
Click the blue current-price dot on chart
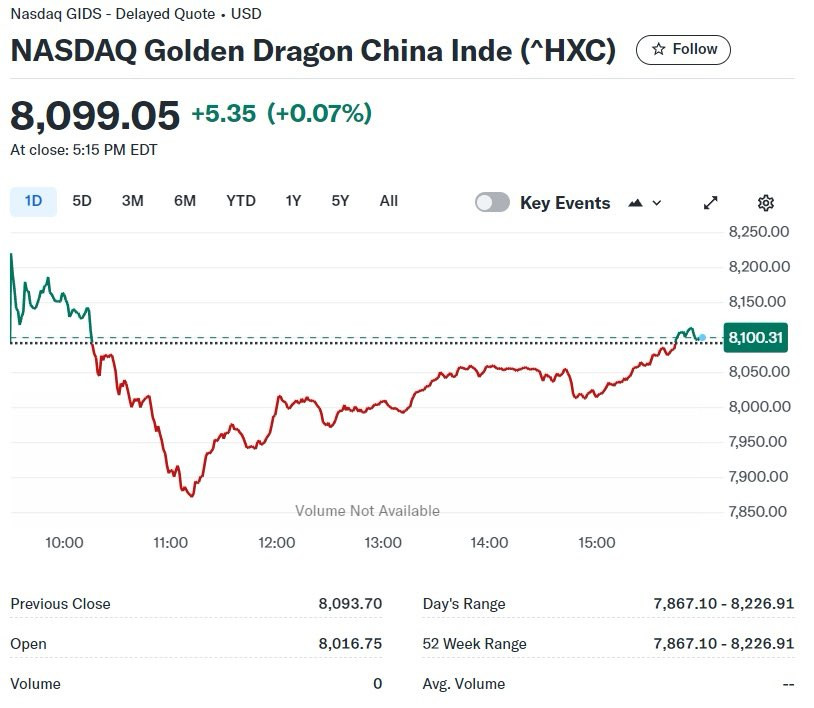(702, 337)
